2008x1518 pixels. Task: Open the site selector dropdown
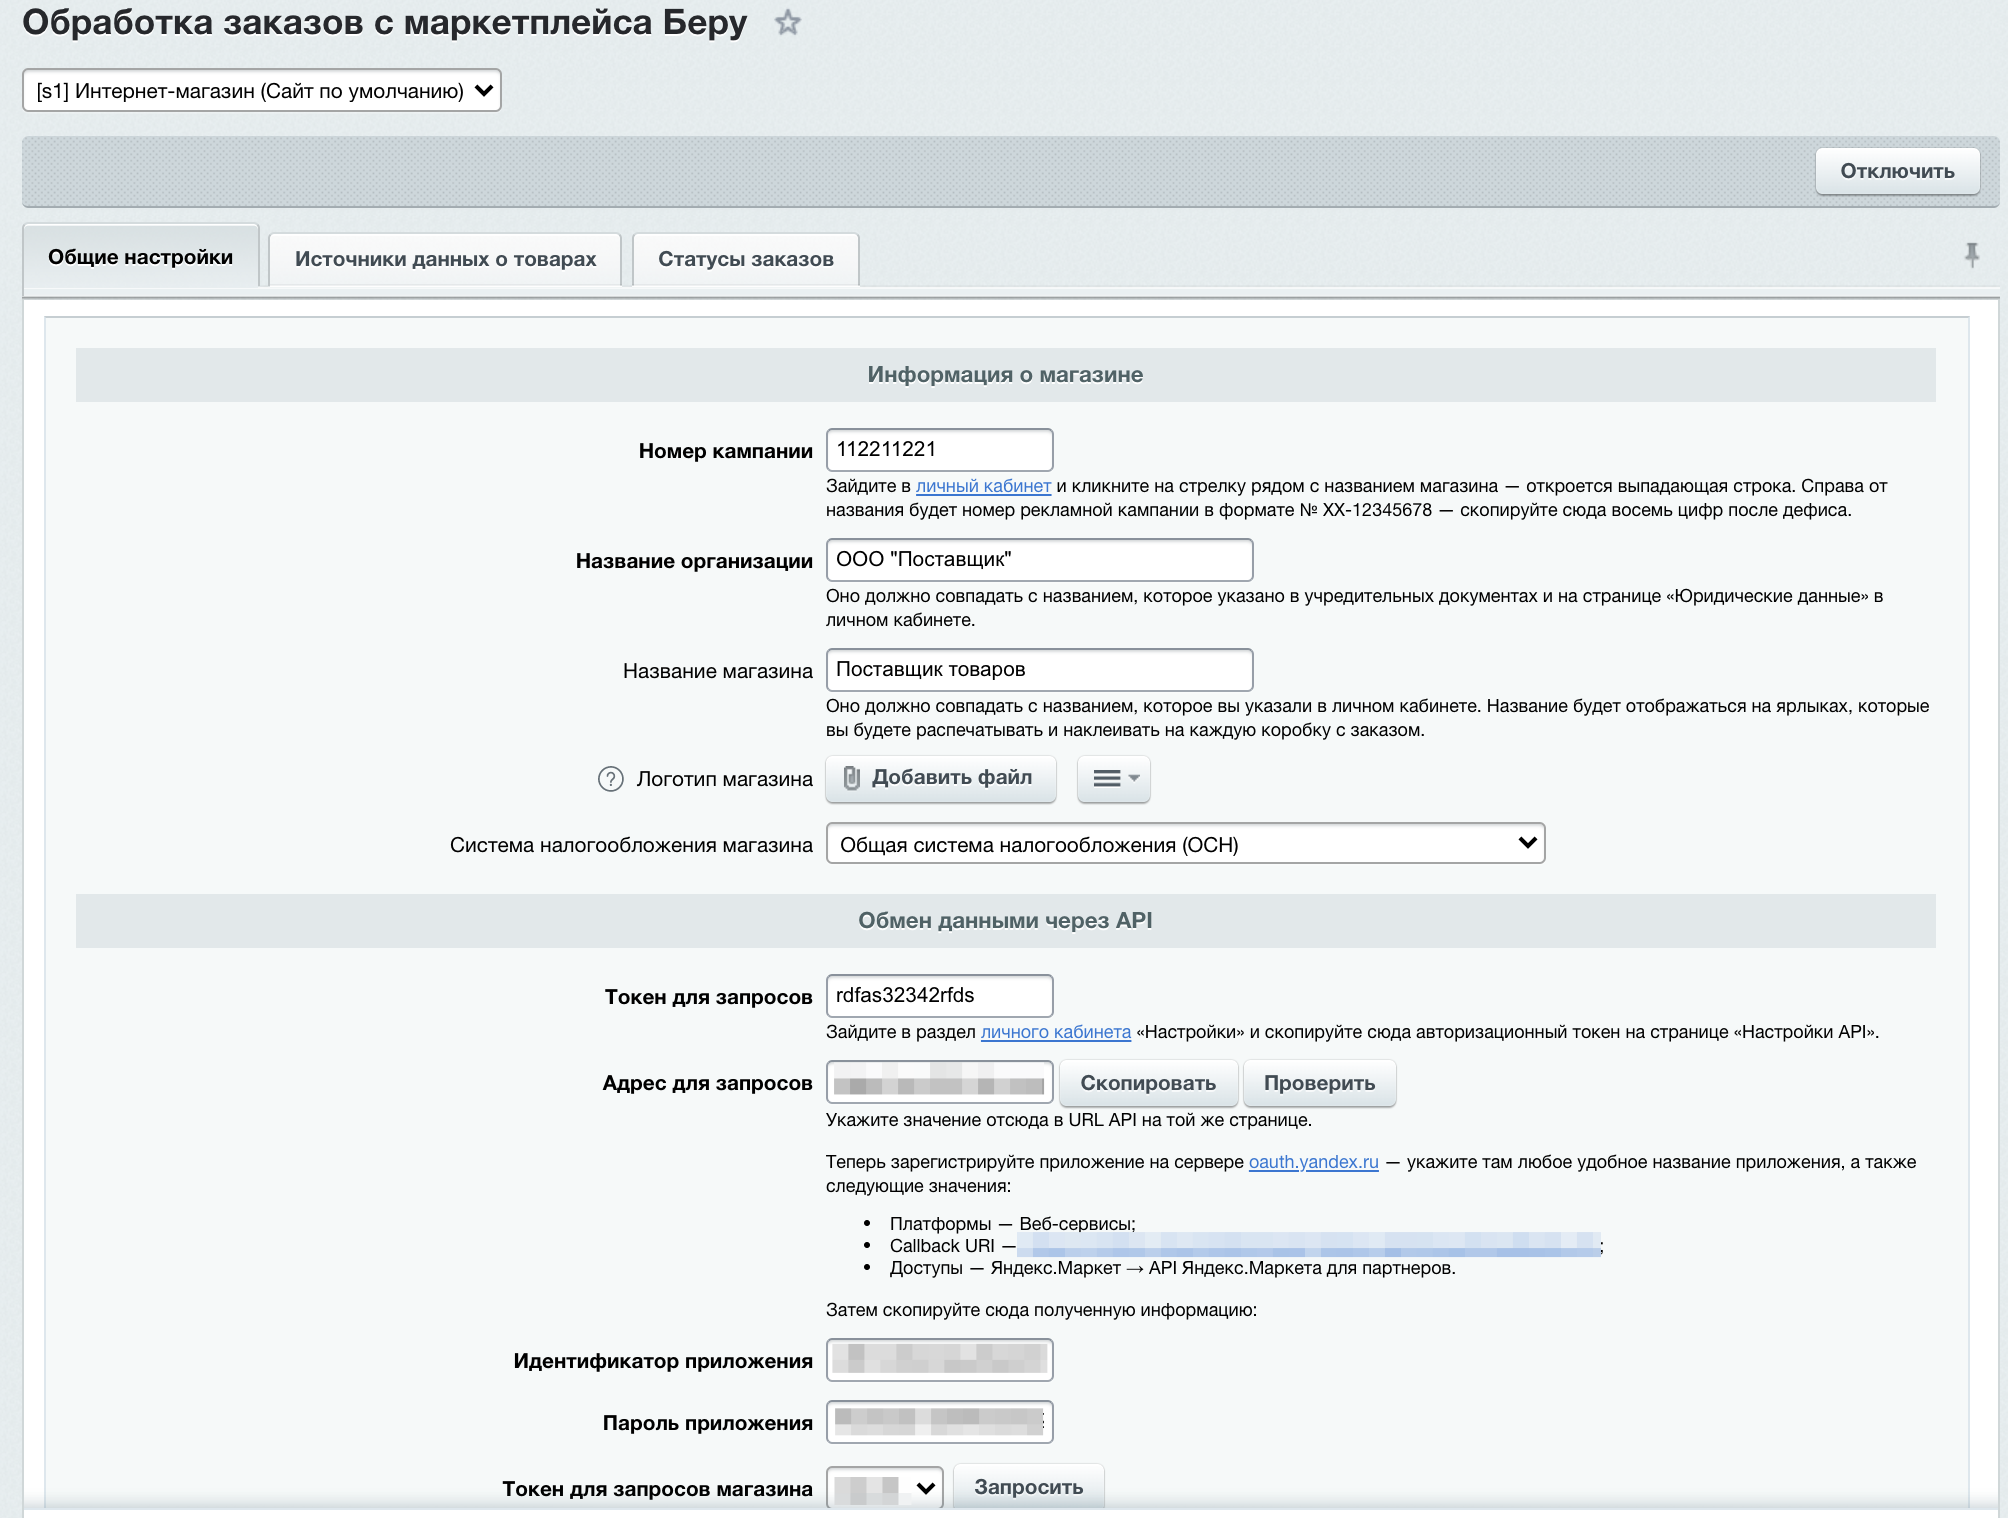[x=262, y=91]
